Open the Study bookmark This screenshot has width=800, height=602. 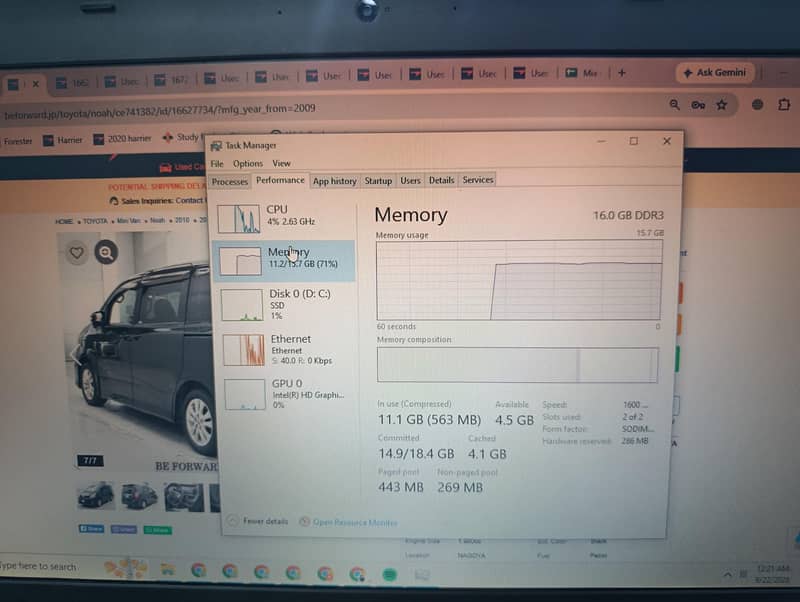coord(181,137)
